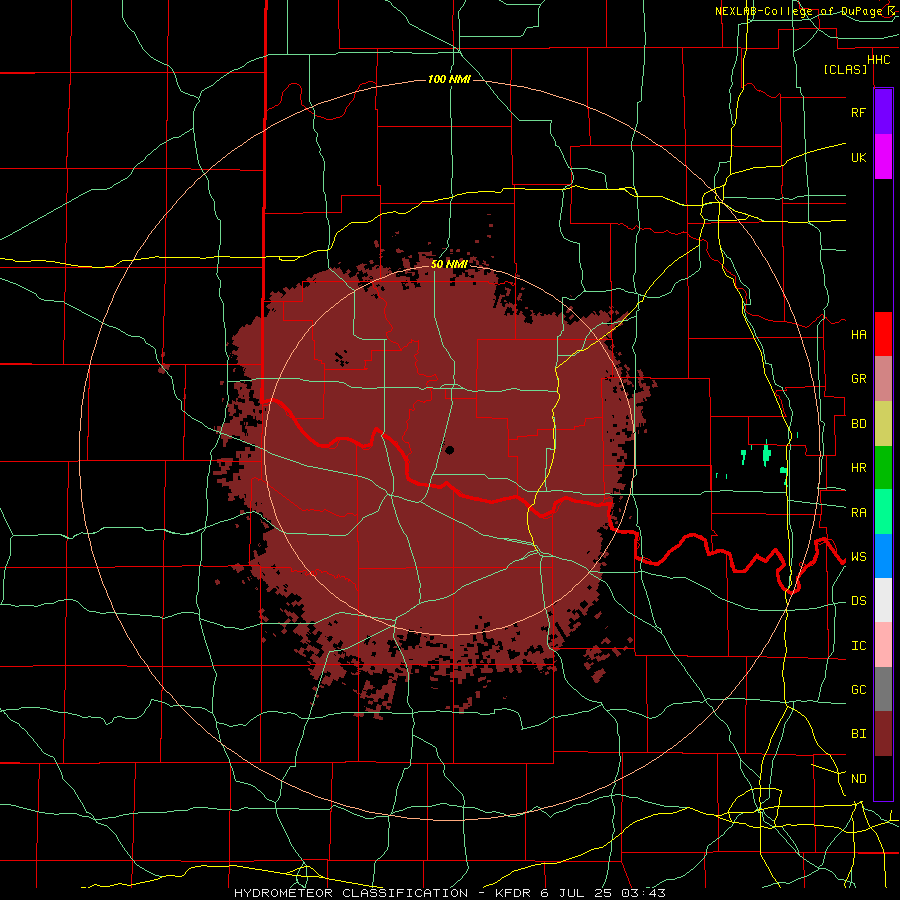The image size is (900, 900).
Task: Click the WS legend label
Action: (858, 557)
